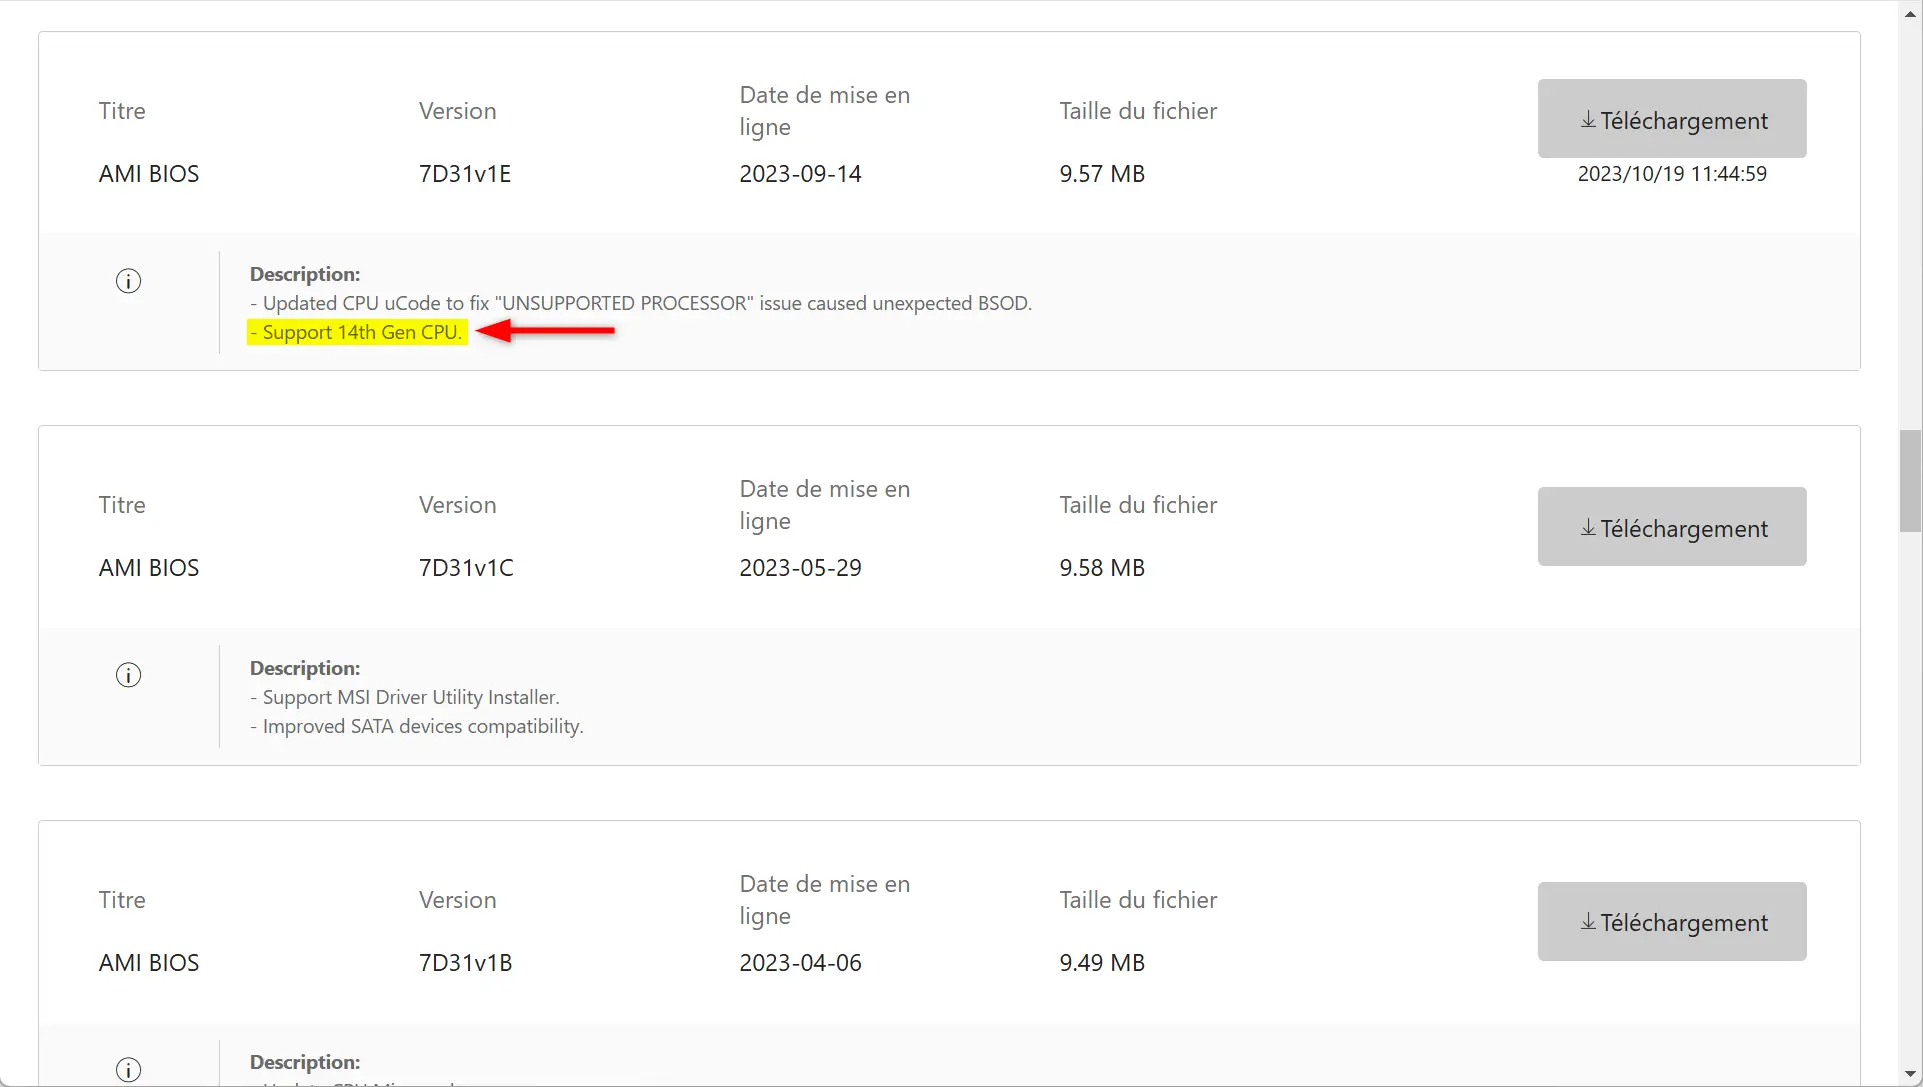Click the vertical scrollbar thumb
1923x1087 pixels.
tap(1911, 481)
